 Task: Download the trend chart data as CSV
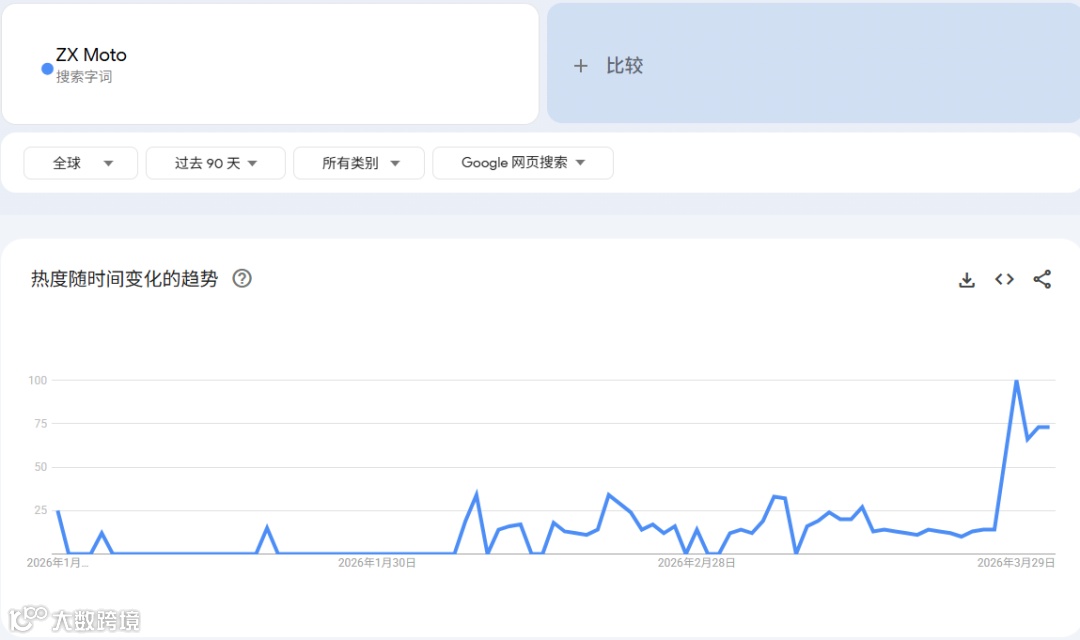(x=966, y=280)
